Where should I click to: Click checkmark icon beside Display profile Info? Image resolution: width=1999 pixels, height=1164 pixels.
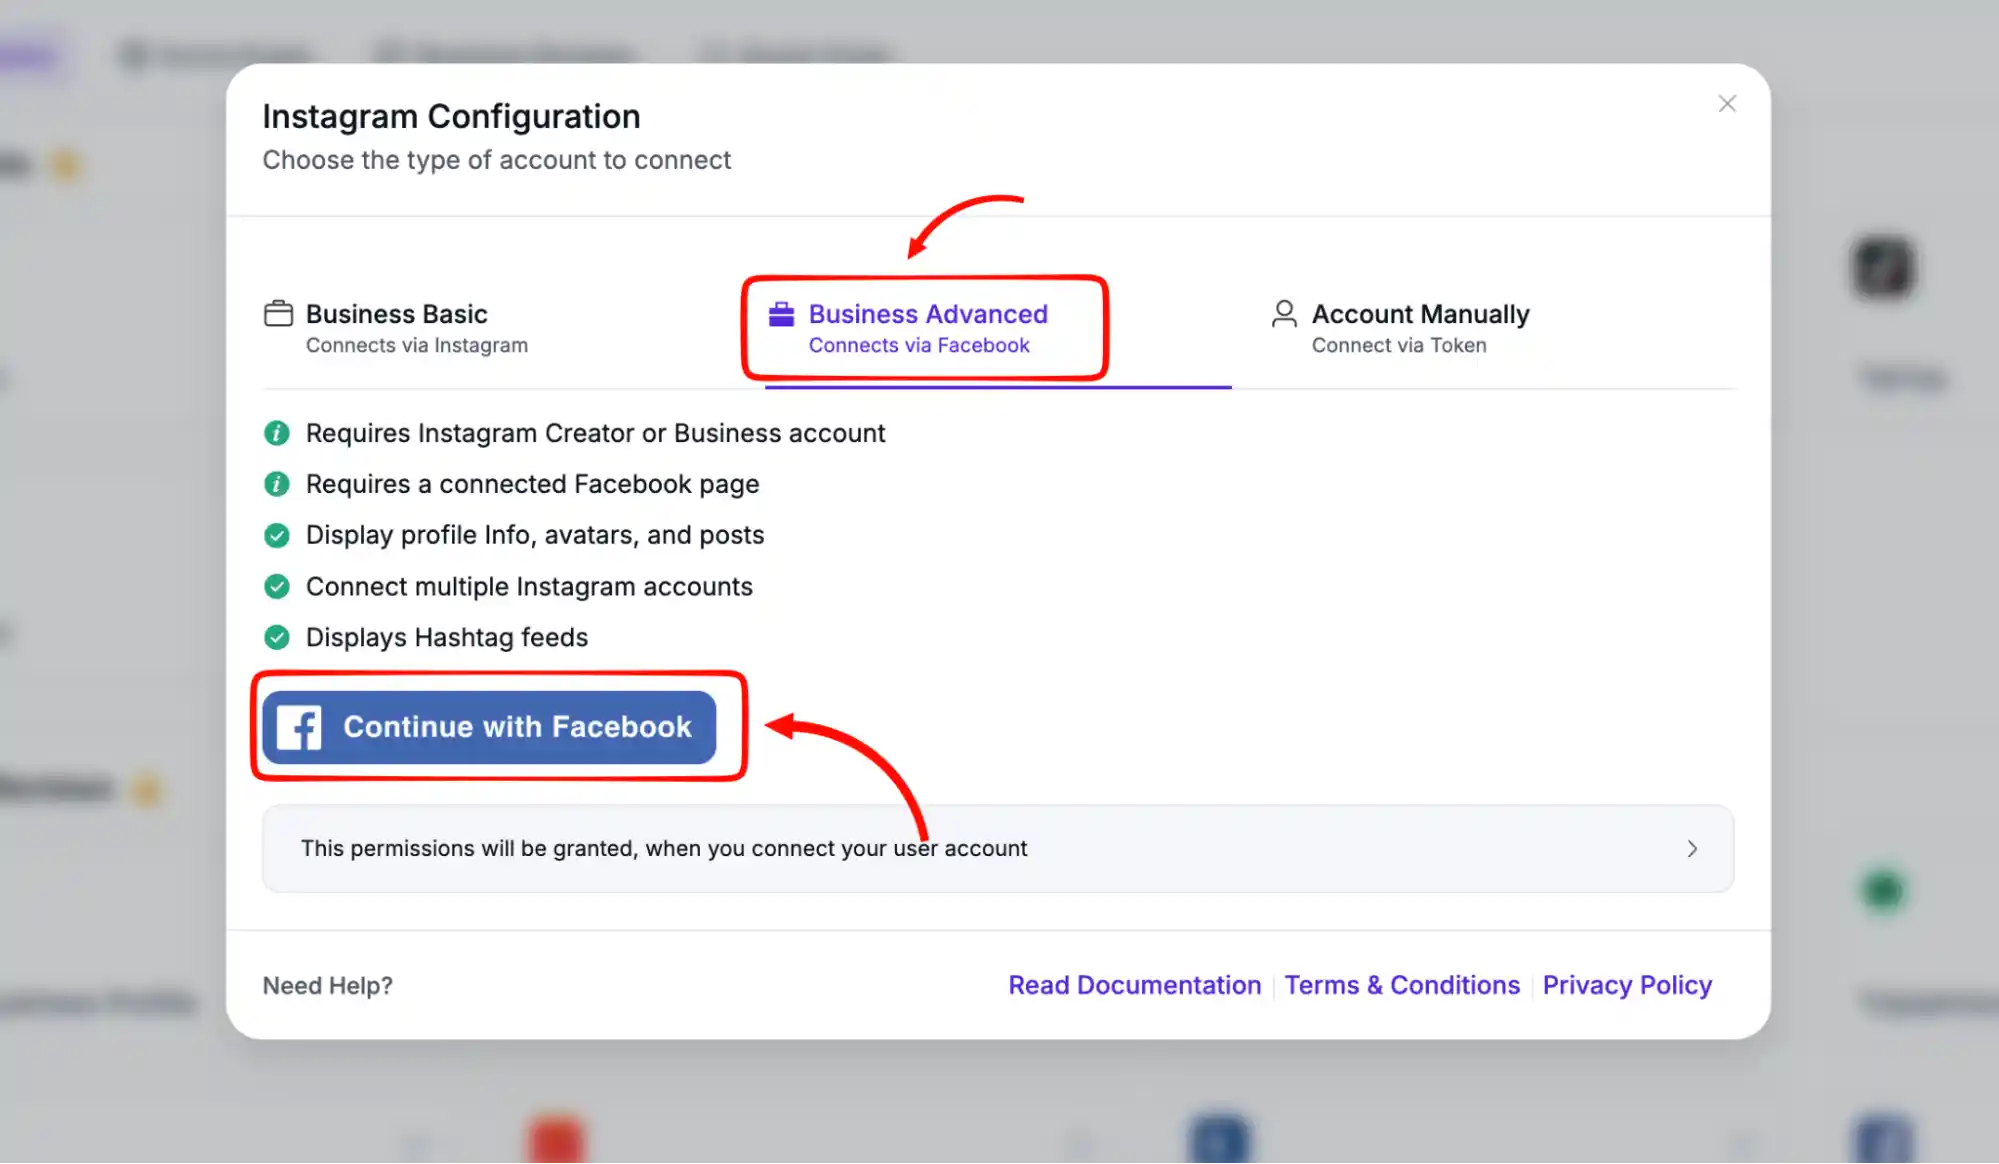pos(277,536)
